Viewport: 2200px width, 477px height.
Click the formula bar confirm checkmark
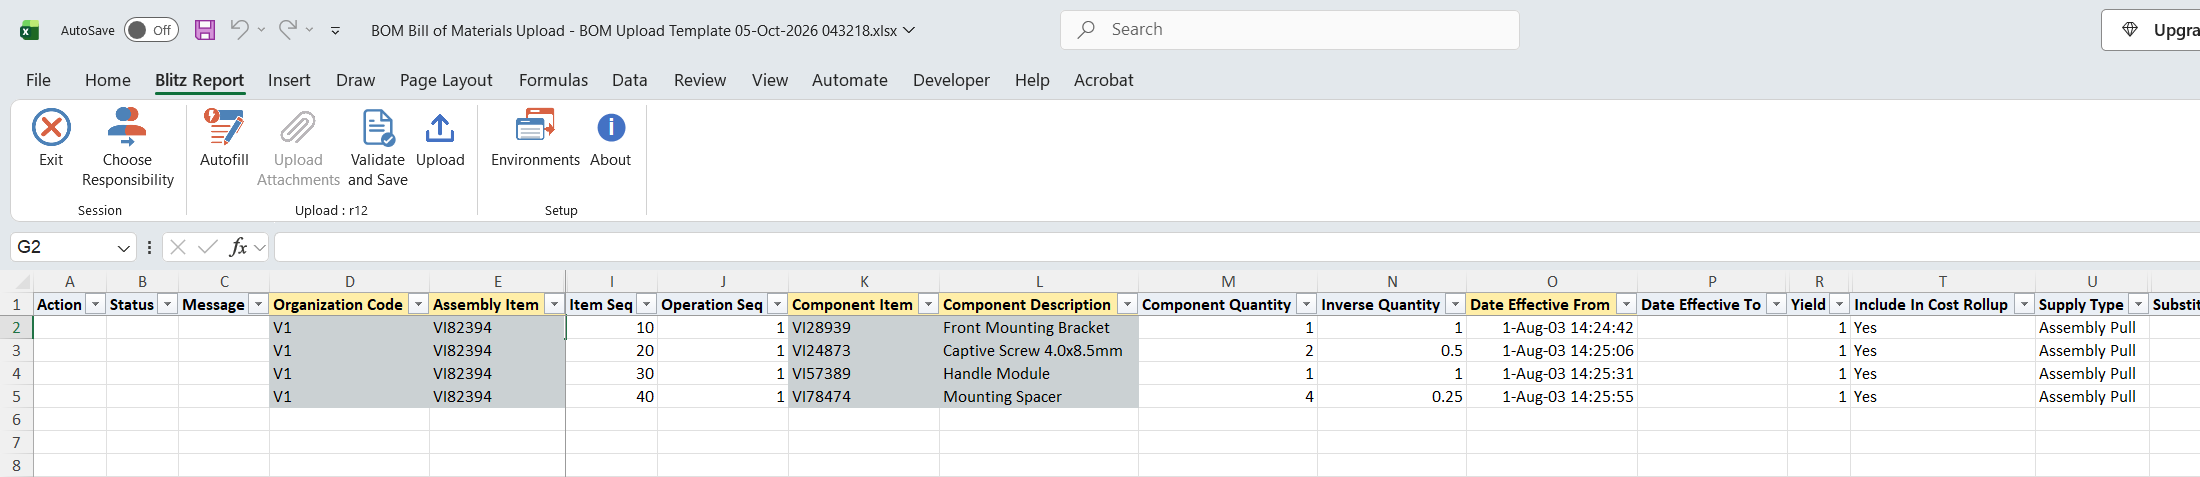click(x=208, y=247)
